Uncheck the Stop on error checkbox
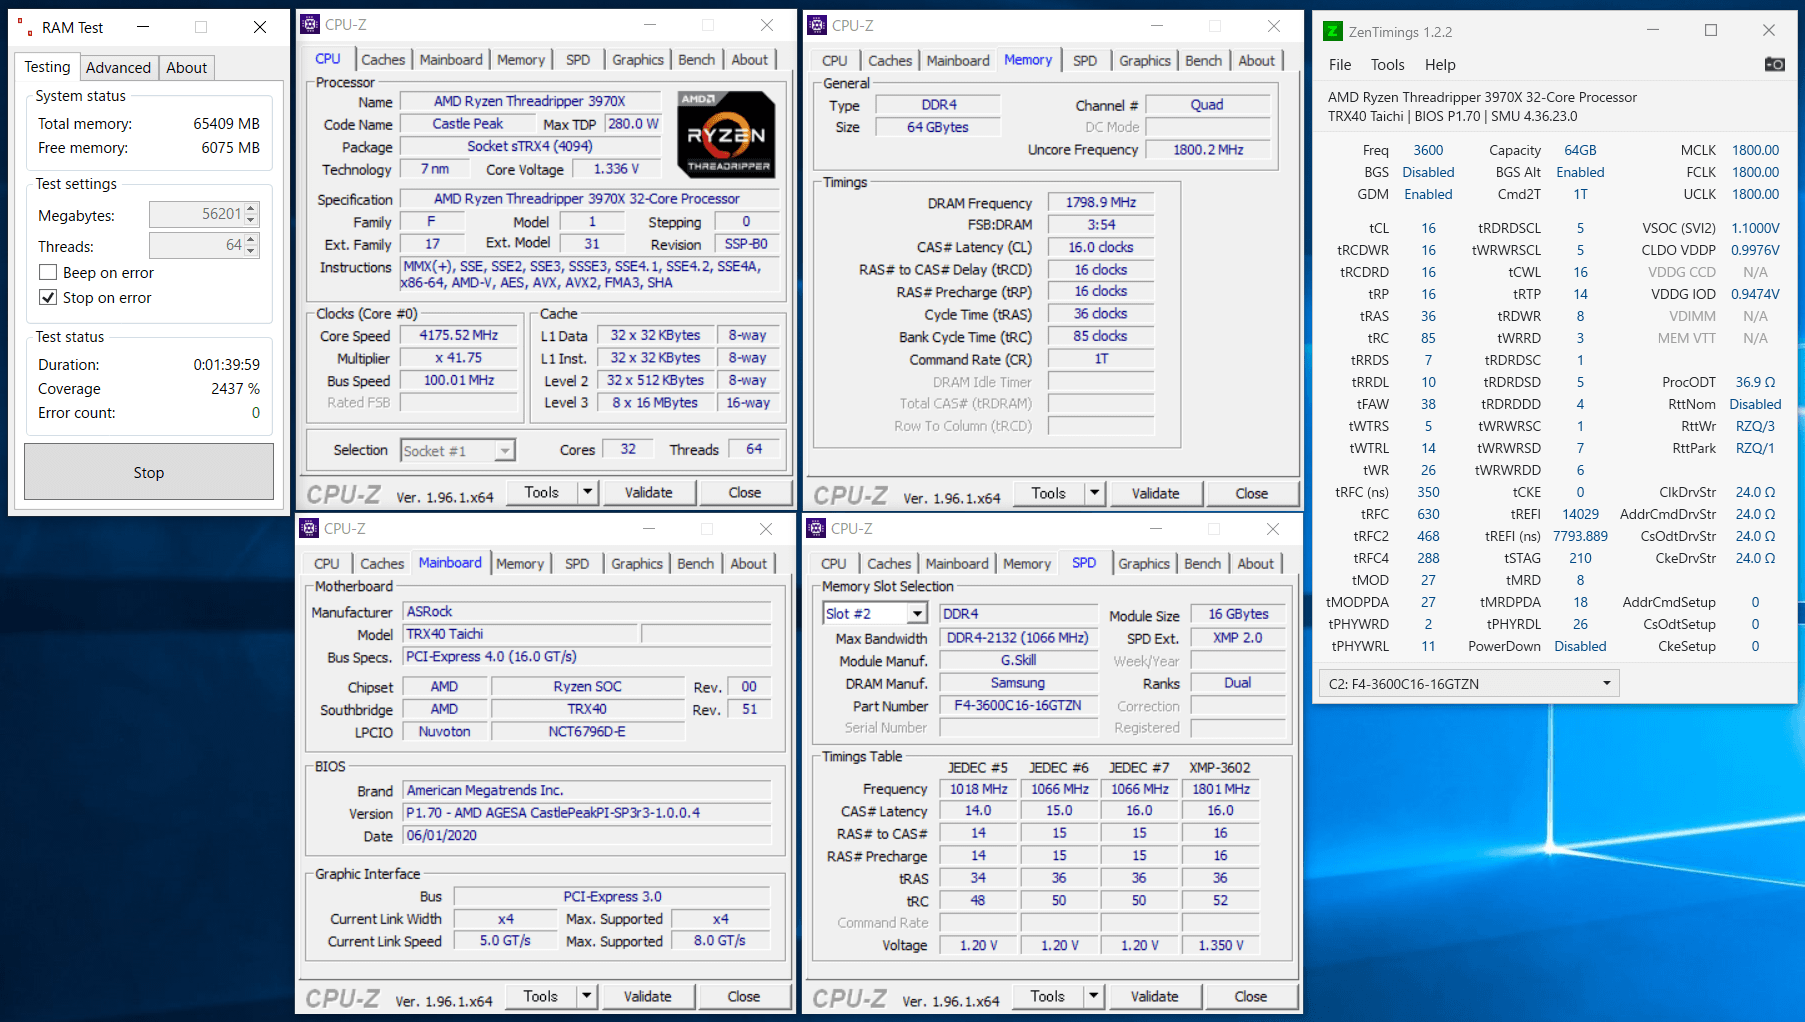 [x=47, y=297]
